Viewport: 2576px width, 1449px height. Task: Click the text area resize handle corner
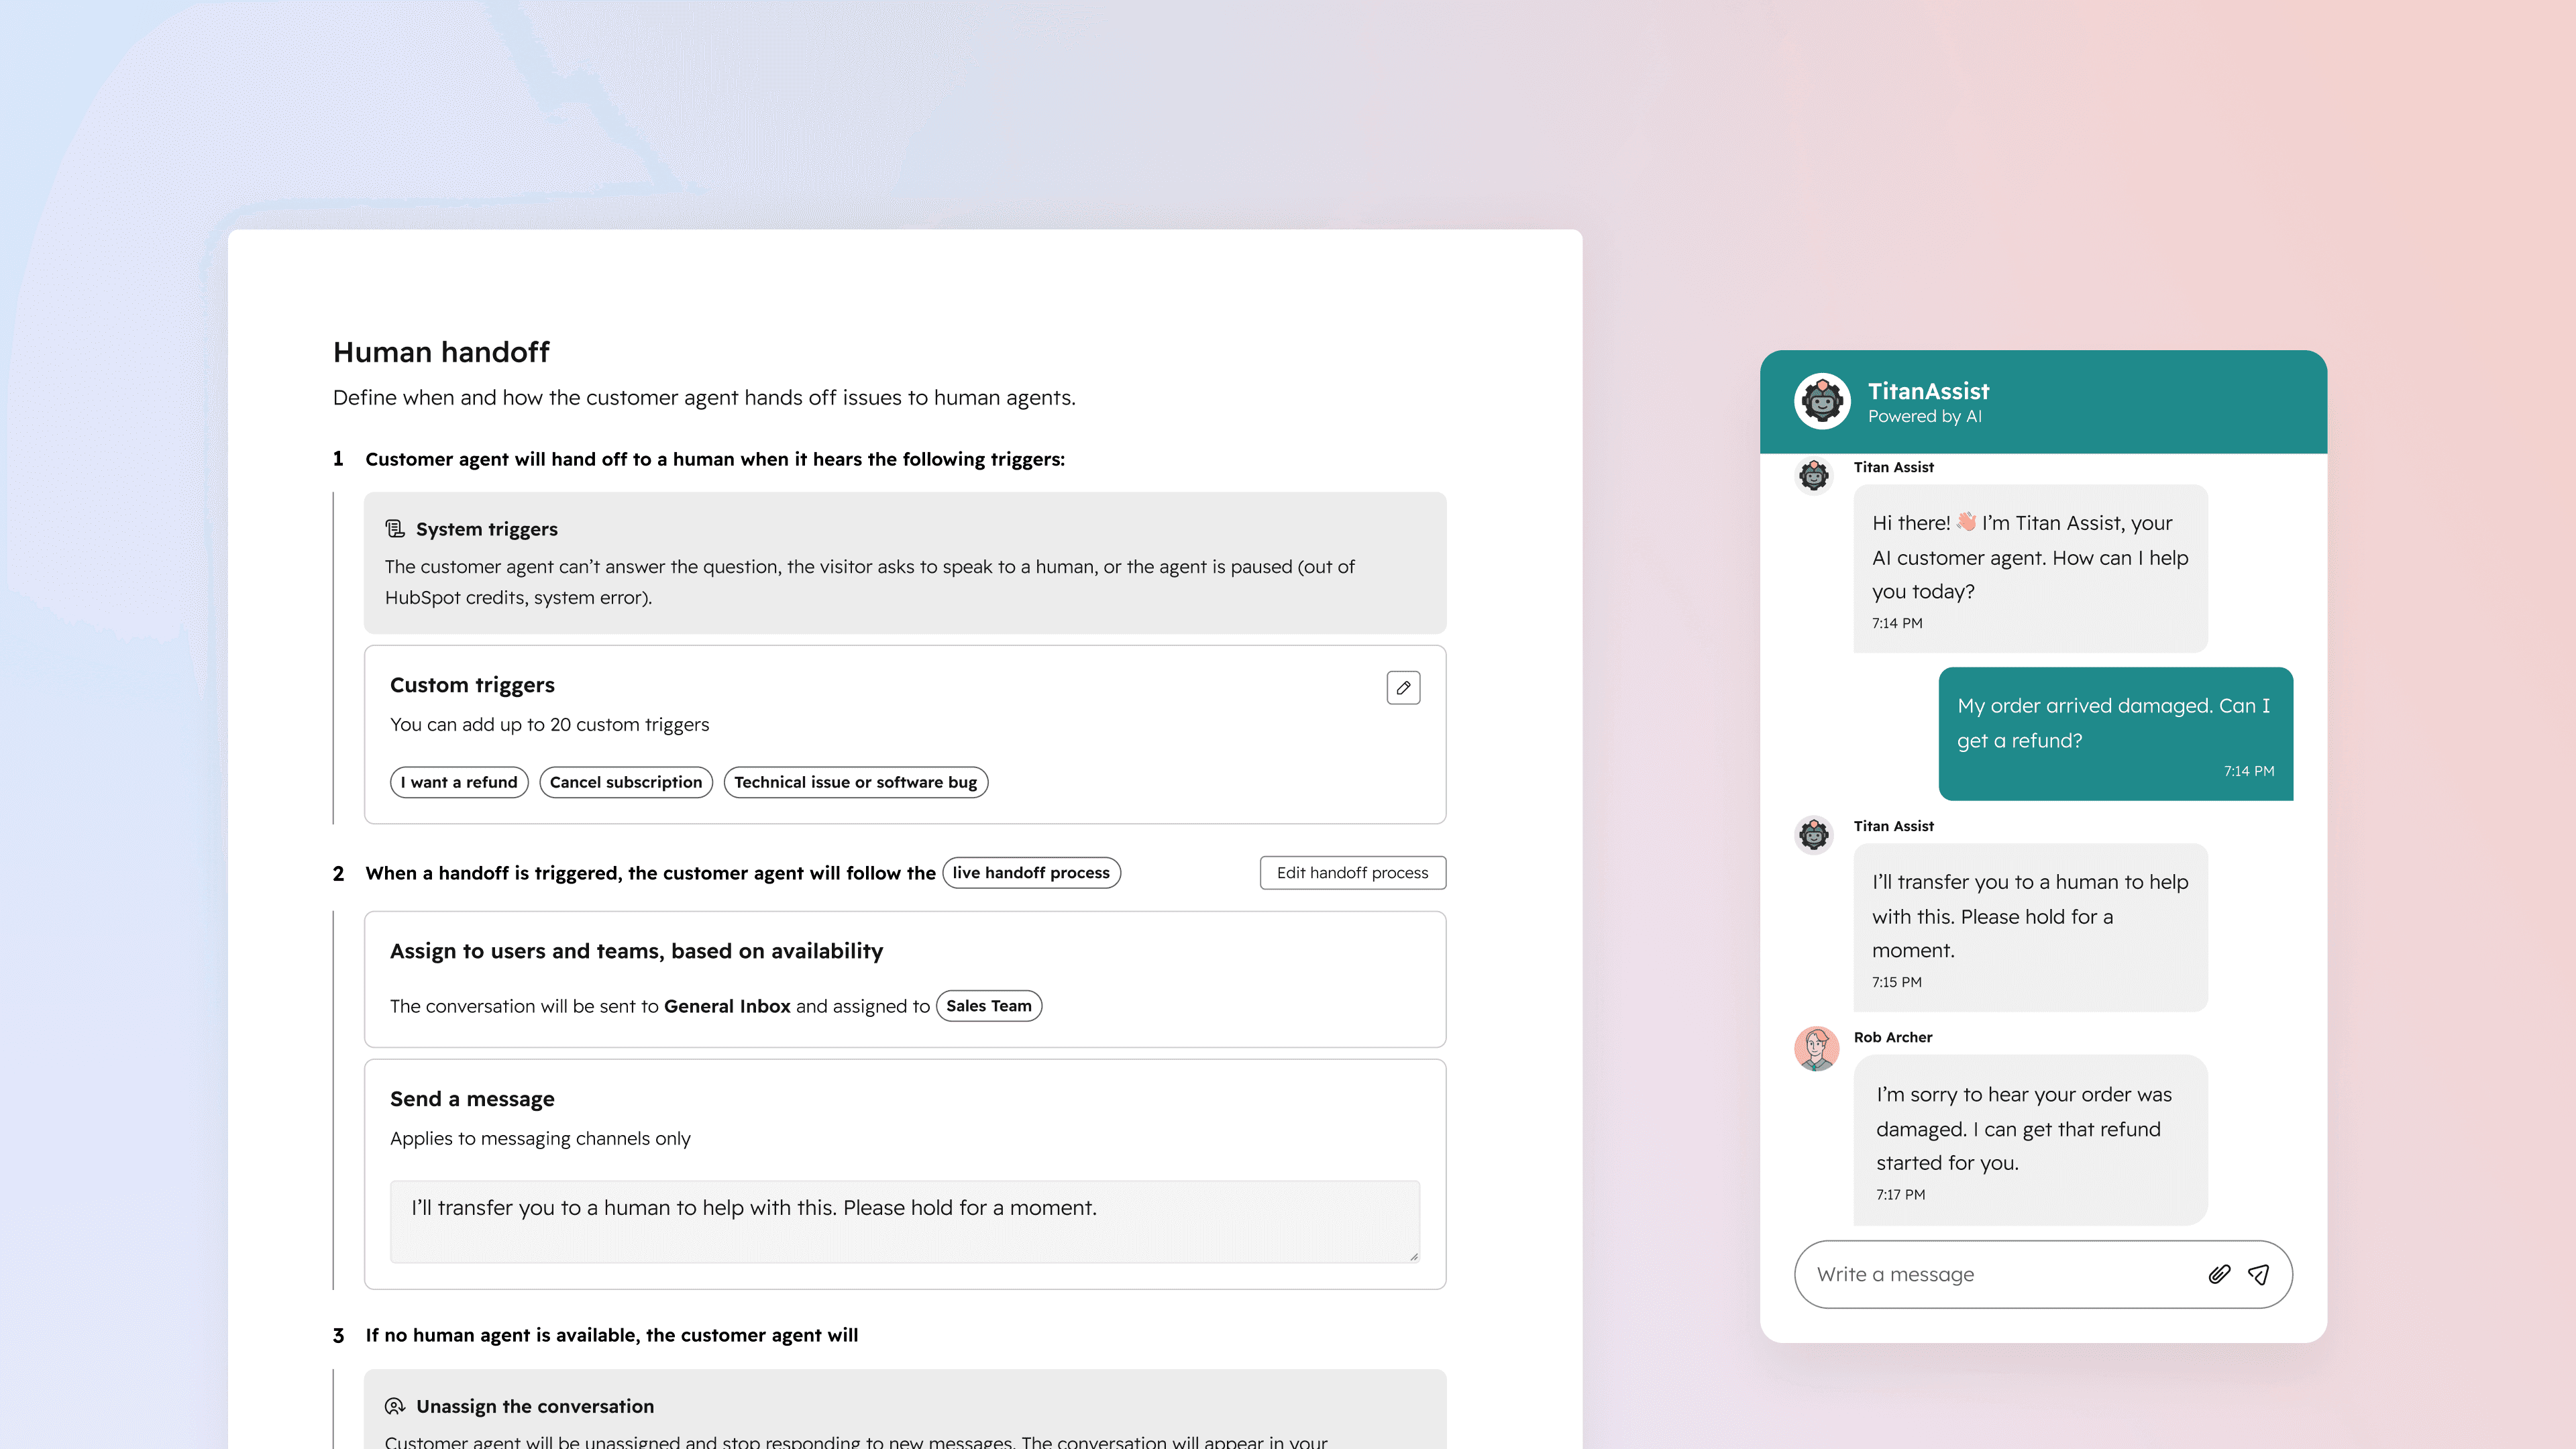pos(1413,1256)
